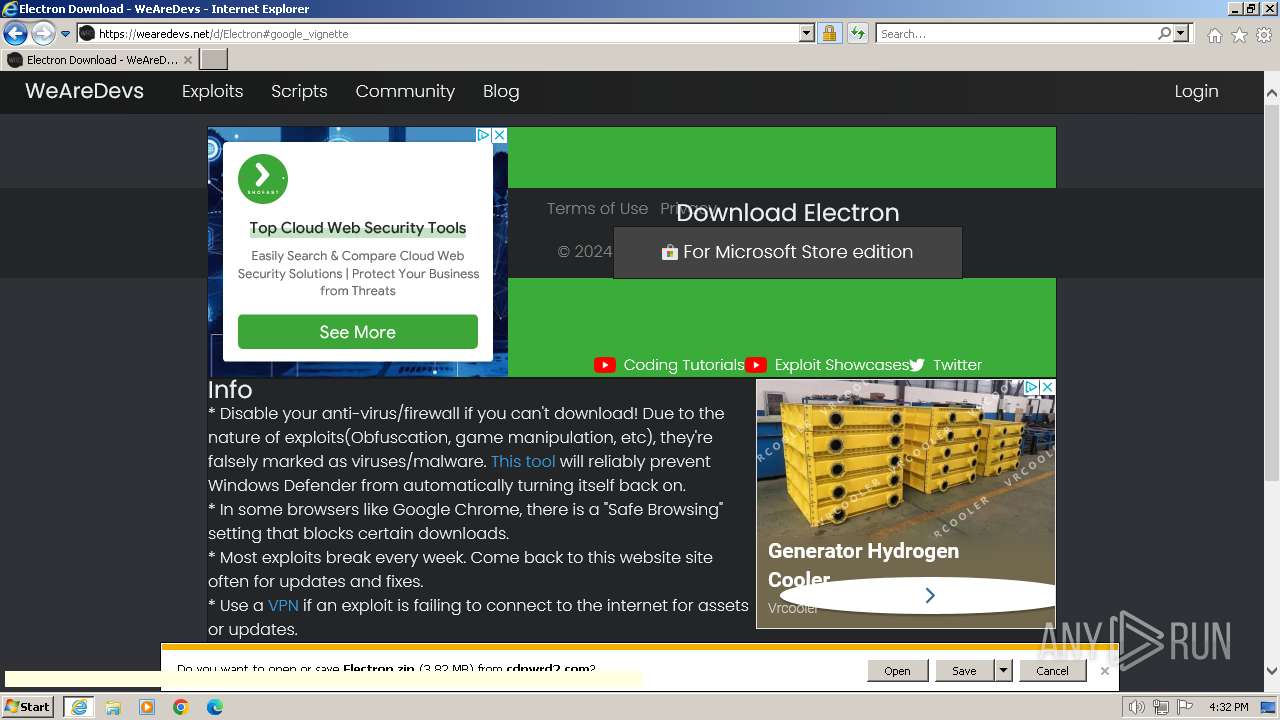The height and width of the screenshot is (720, 1280).
Task: Click the Terms of Use link
Action: click(597, 209)
